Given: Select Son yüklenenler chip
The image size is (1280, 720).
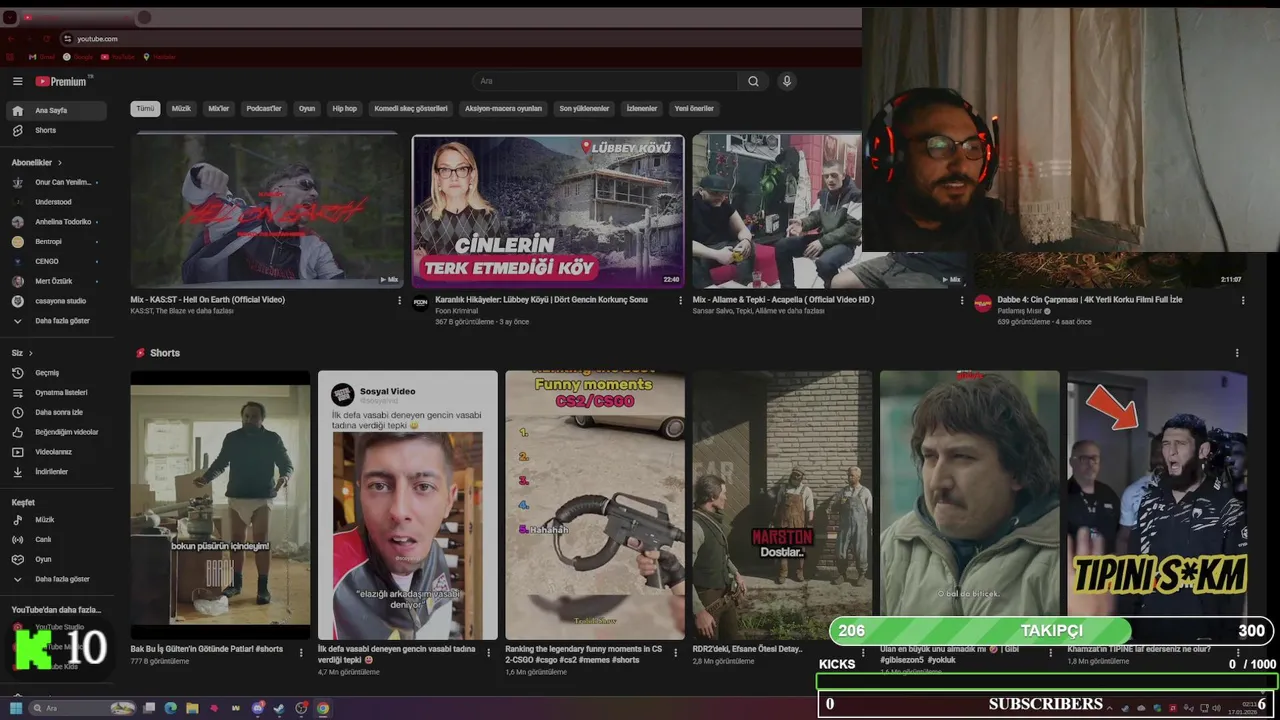Looking at the screenshot, I should [584, 108].
